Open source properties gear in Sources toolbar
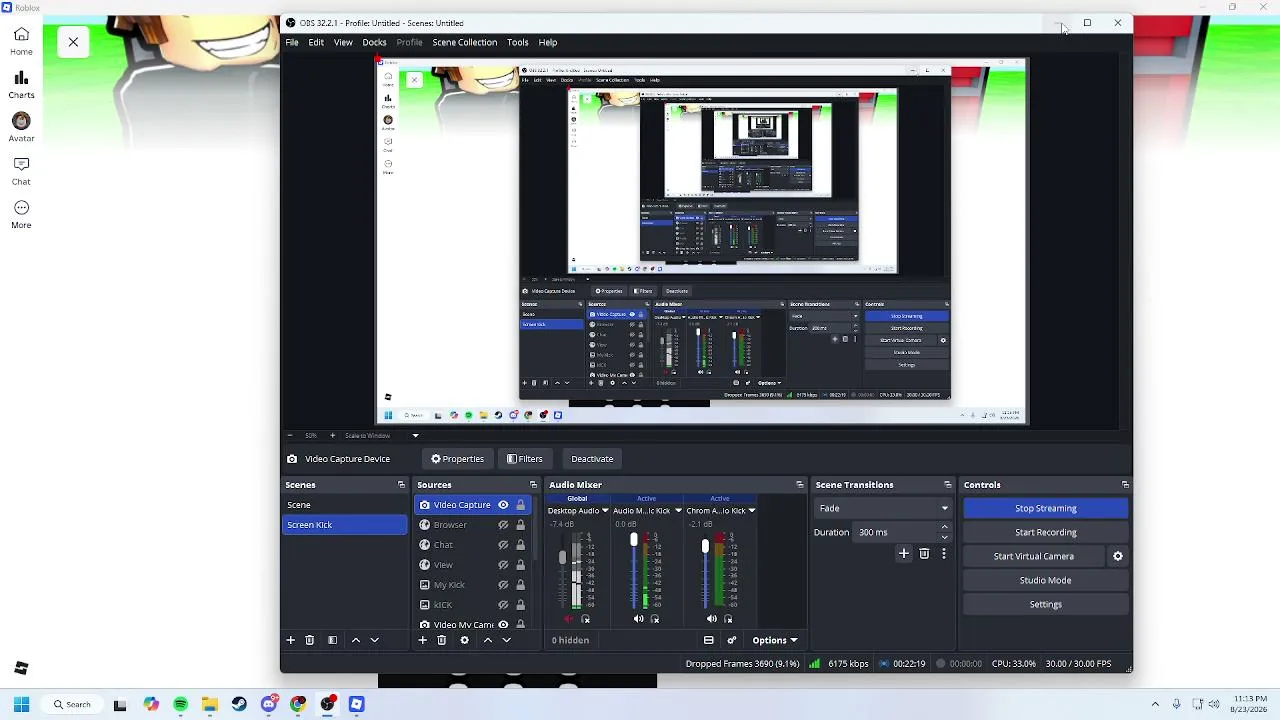Image resolution: width=1280 pixels, height=720 pixels. tap(464, 640)
